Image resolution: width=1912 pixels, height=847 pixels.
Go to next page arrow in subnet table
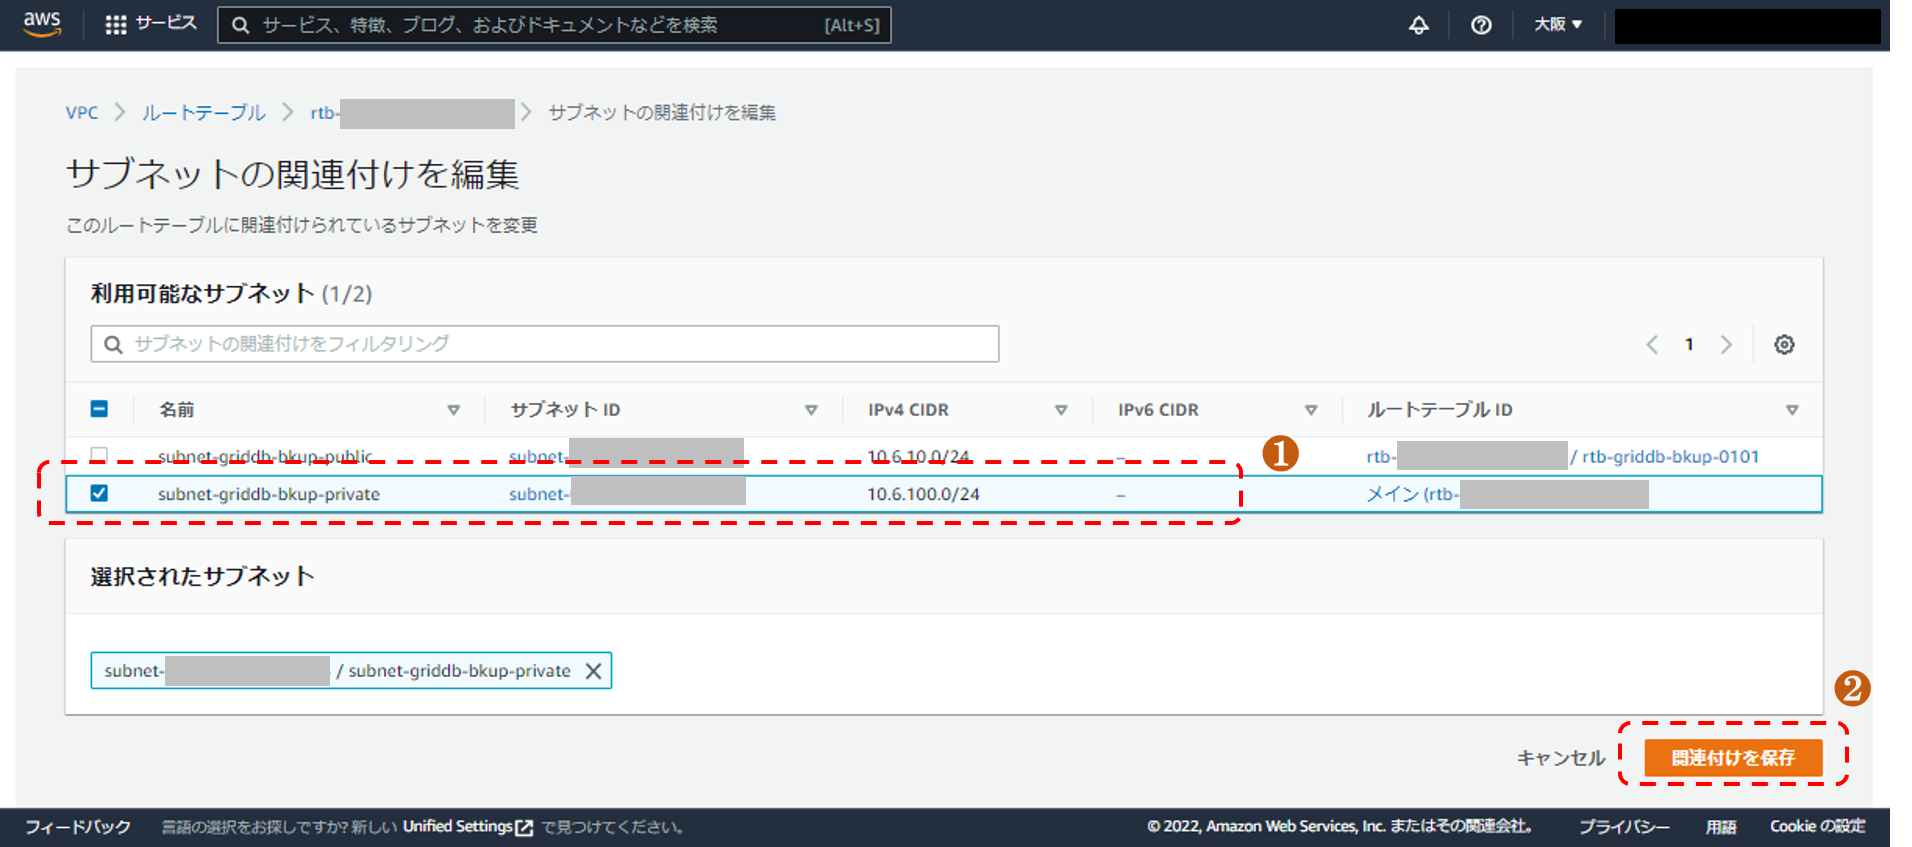tap(1726, 345)
